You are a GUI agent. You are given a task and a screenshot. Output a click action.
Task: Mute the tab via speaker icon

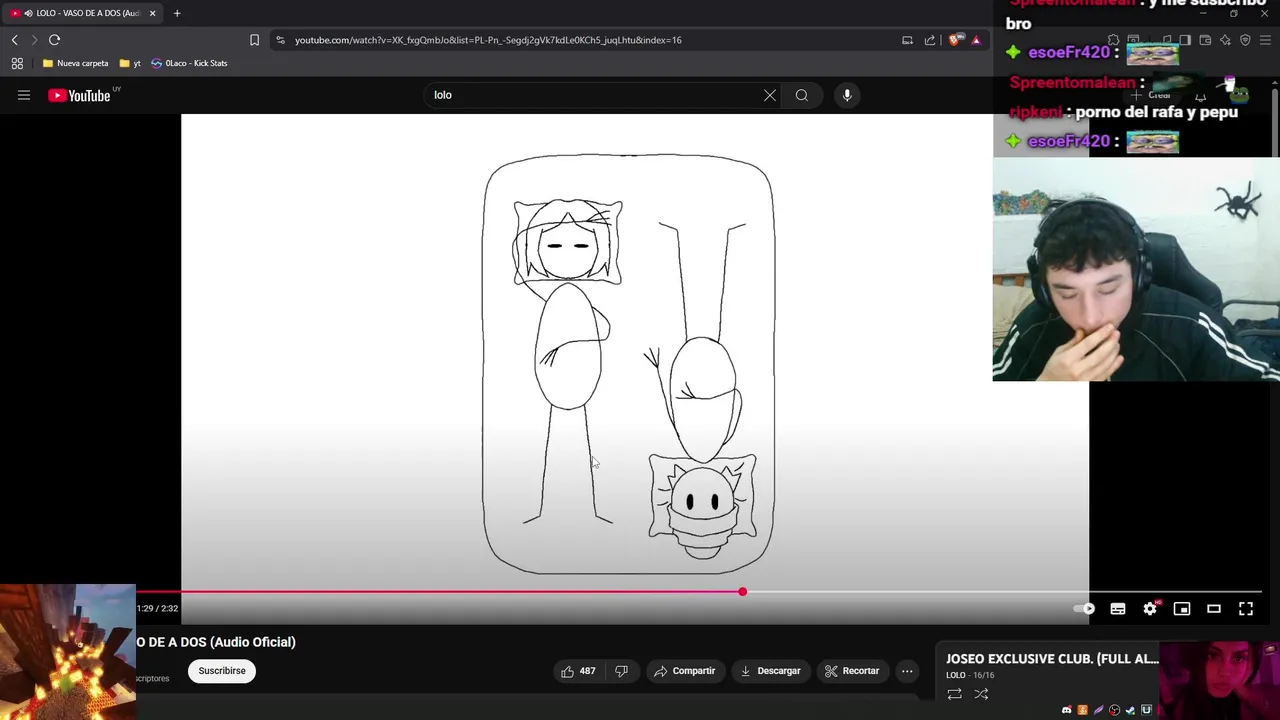pyautogui.click(x=28, y=13)
